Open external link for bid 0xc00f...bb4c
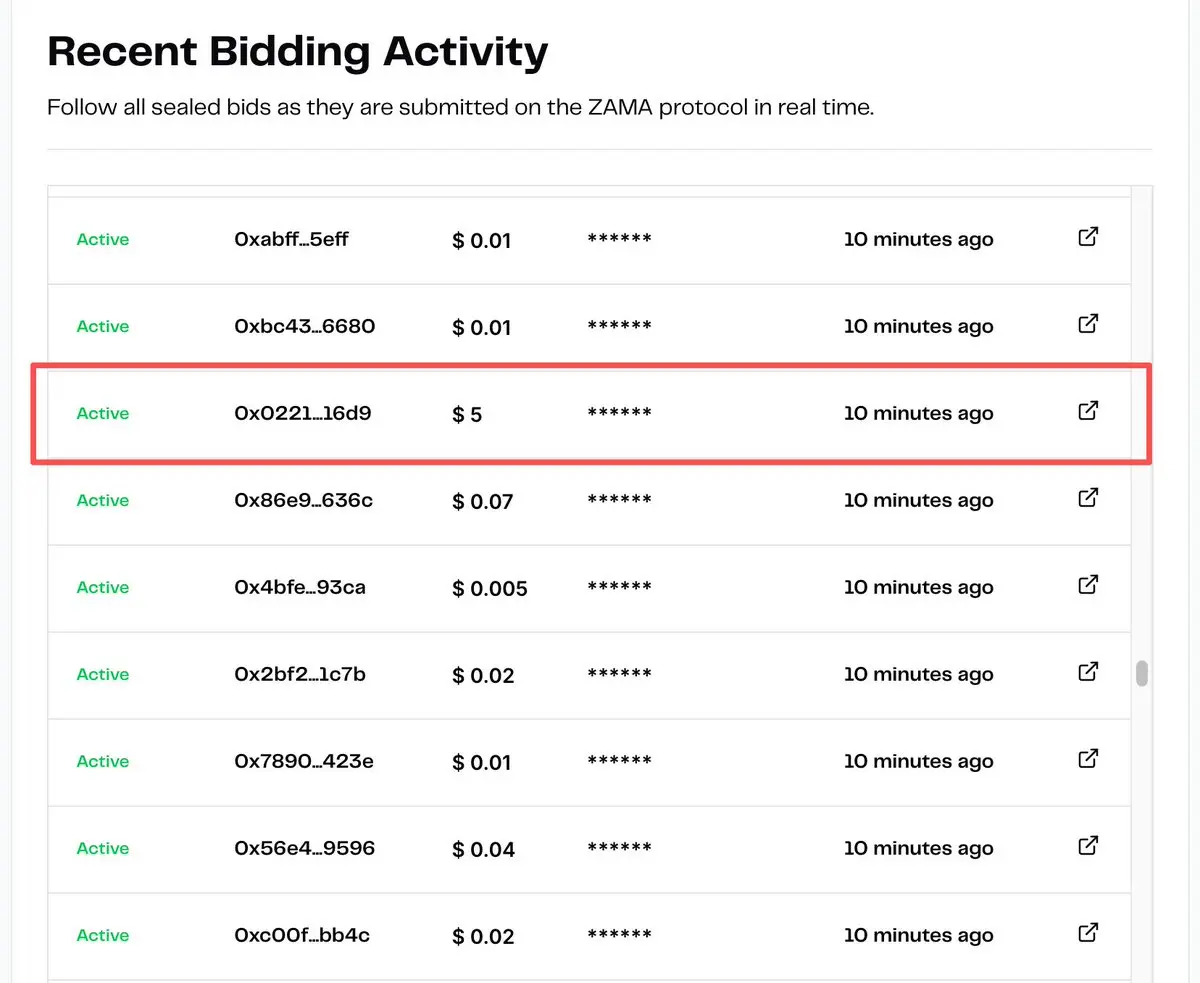 [1088, 933]
